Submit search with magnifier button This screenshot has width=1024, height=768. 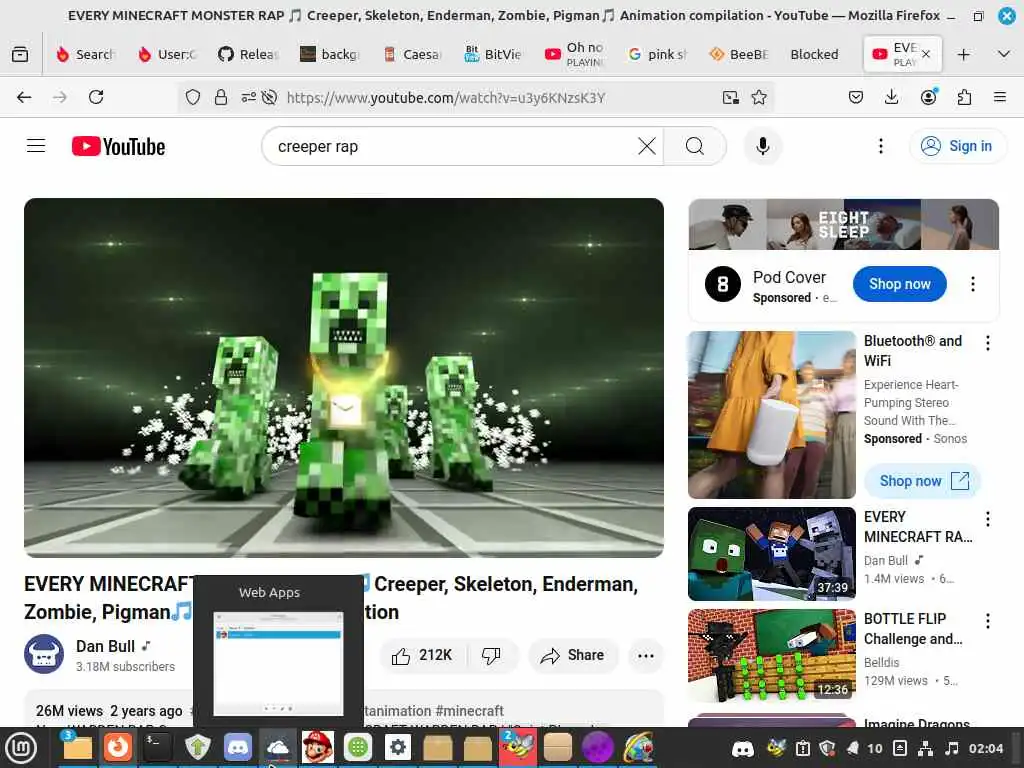coord(695,146)
